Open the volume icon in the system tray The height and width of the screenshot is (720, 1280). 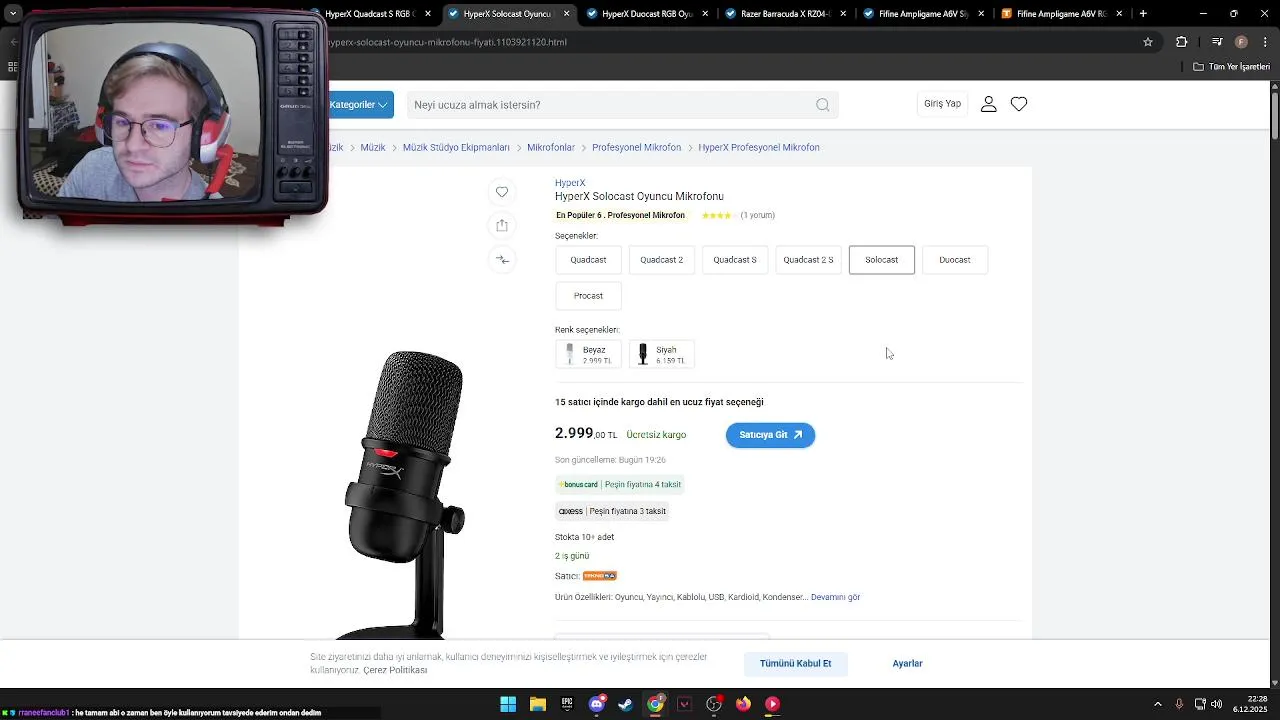pos(1216,704)
